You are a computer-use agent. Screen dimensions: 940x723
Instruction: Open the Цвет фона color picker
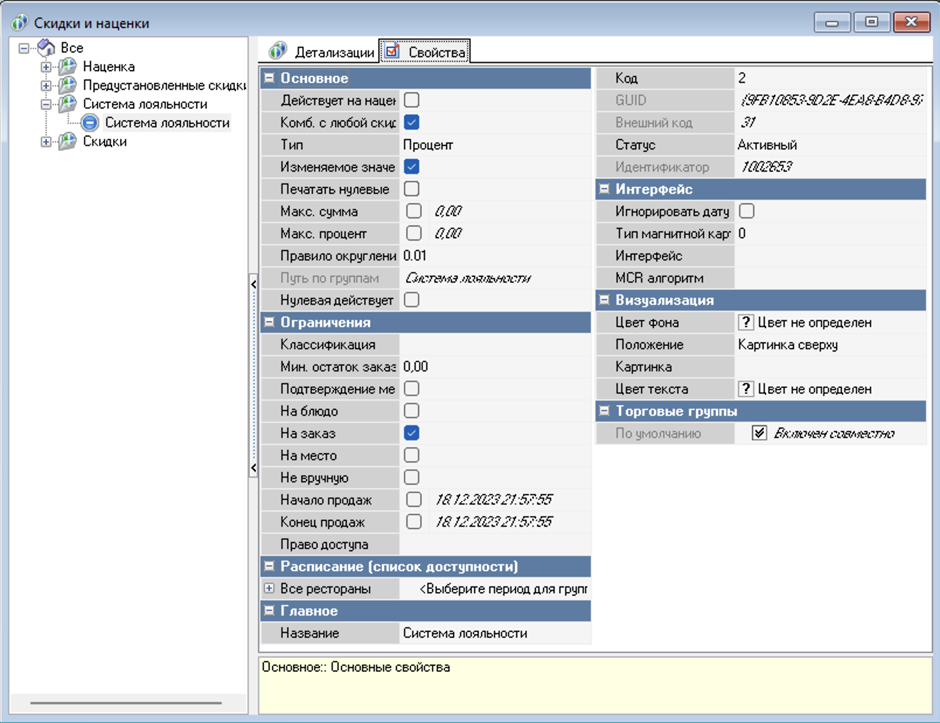click(x=812, y=323)
